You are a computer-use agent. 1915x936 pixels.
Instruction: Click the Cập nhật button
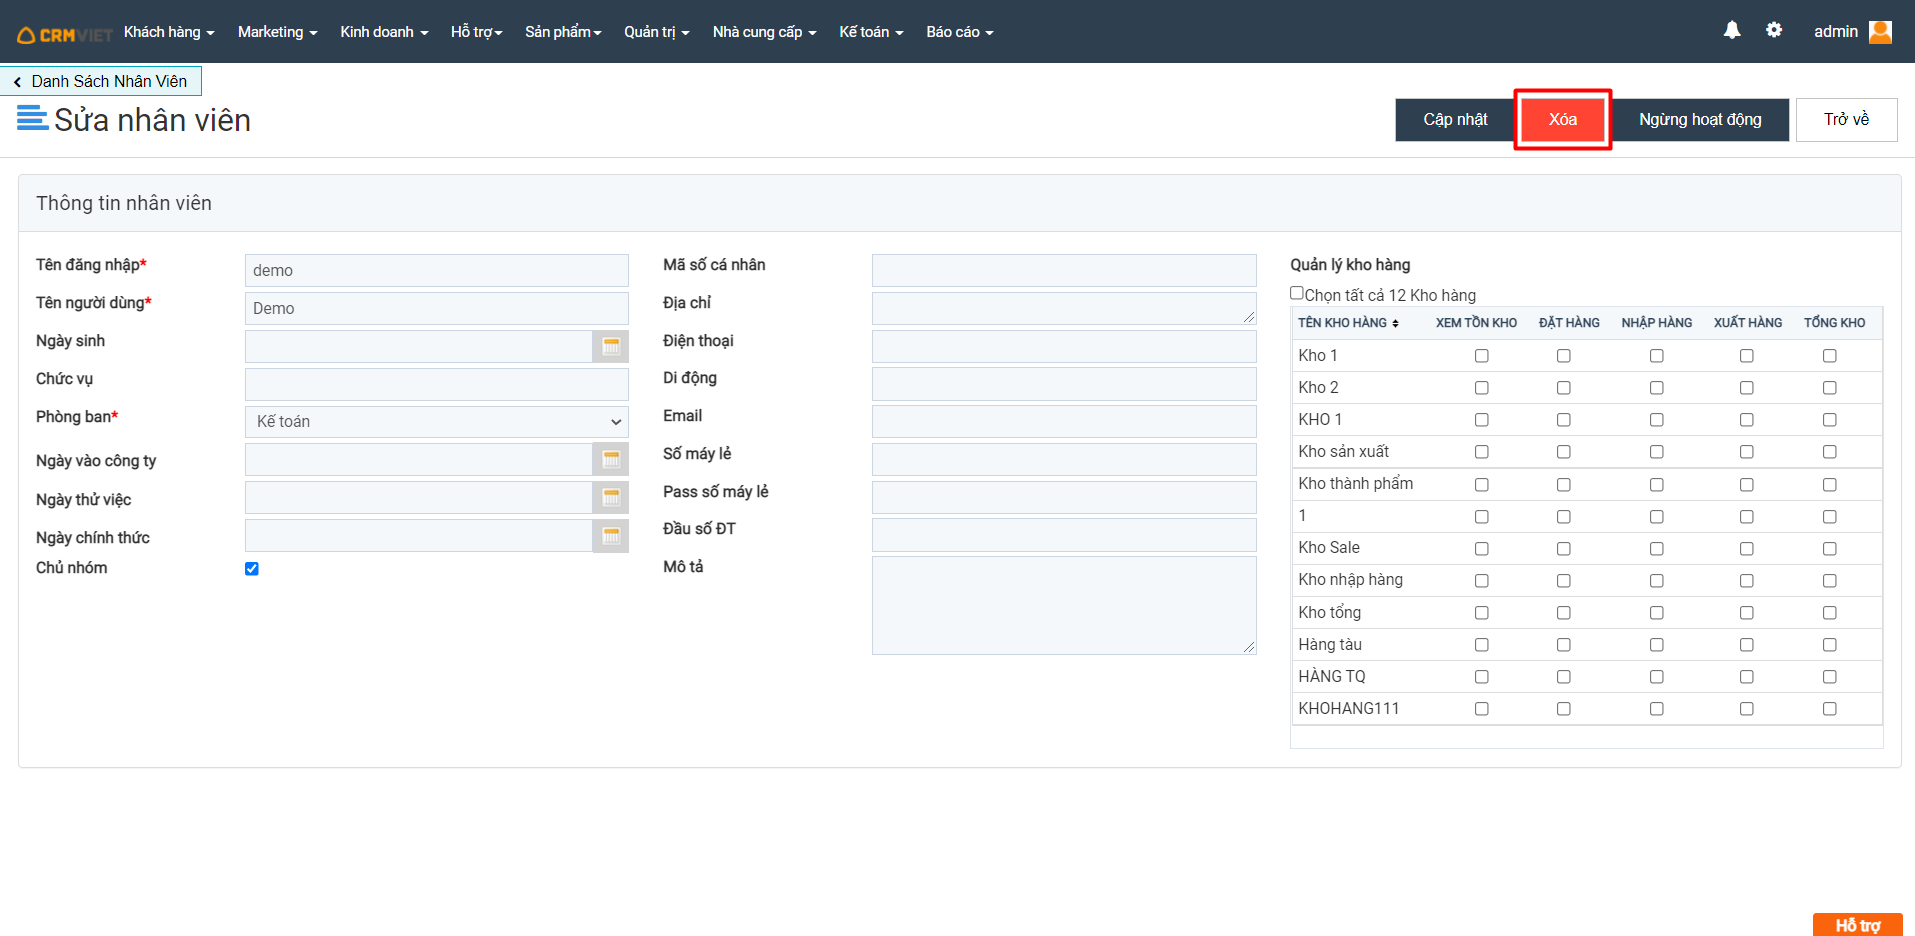(x=1454, y=120)
